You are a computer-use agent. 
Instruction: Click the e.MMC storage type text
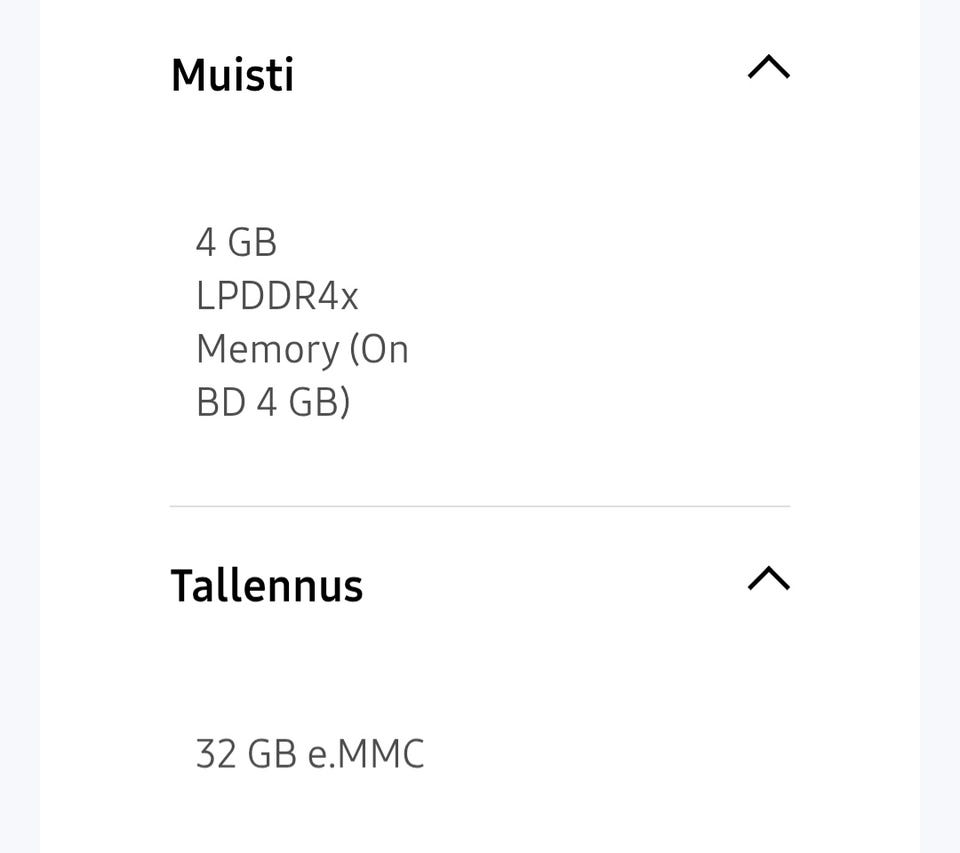[366, 754]
